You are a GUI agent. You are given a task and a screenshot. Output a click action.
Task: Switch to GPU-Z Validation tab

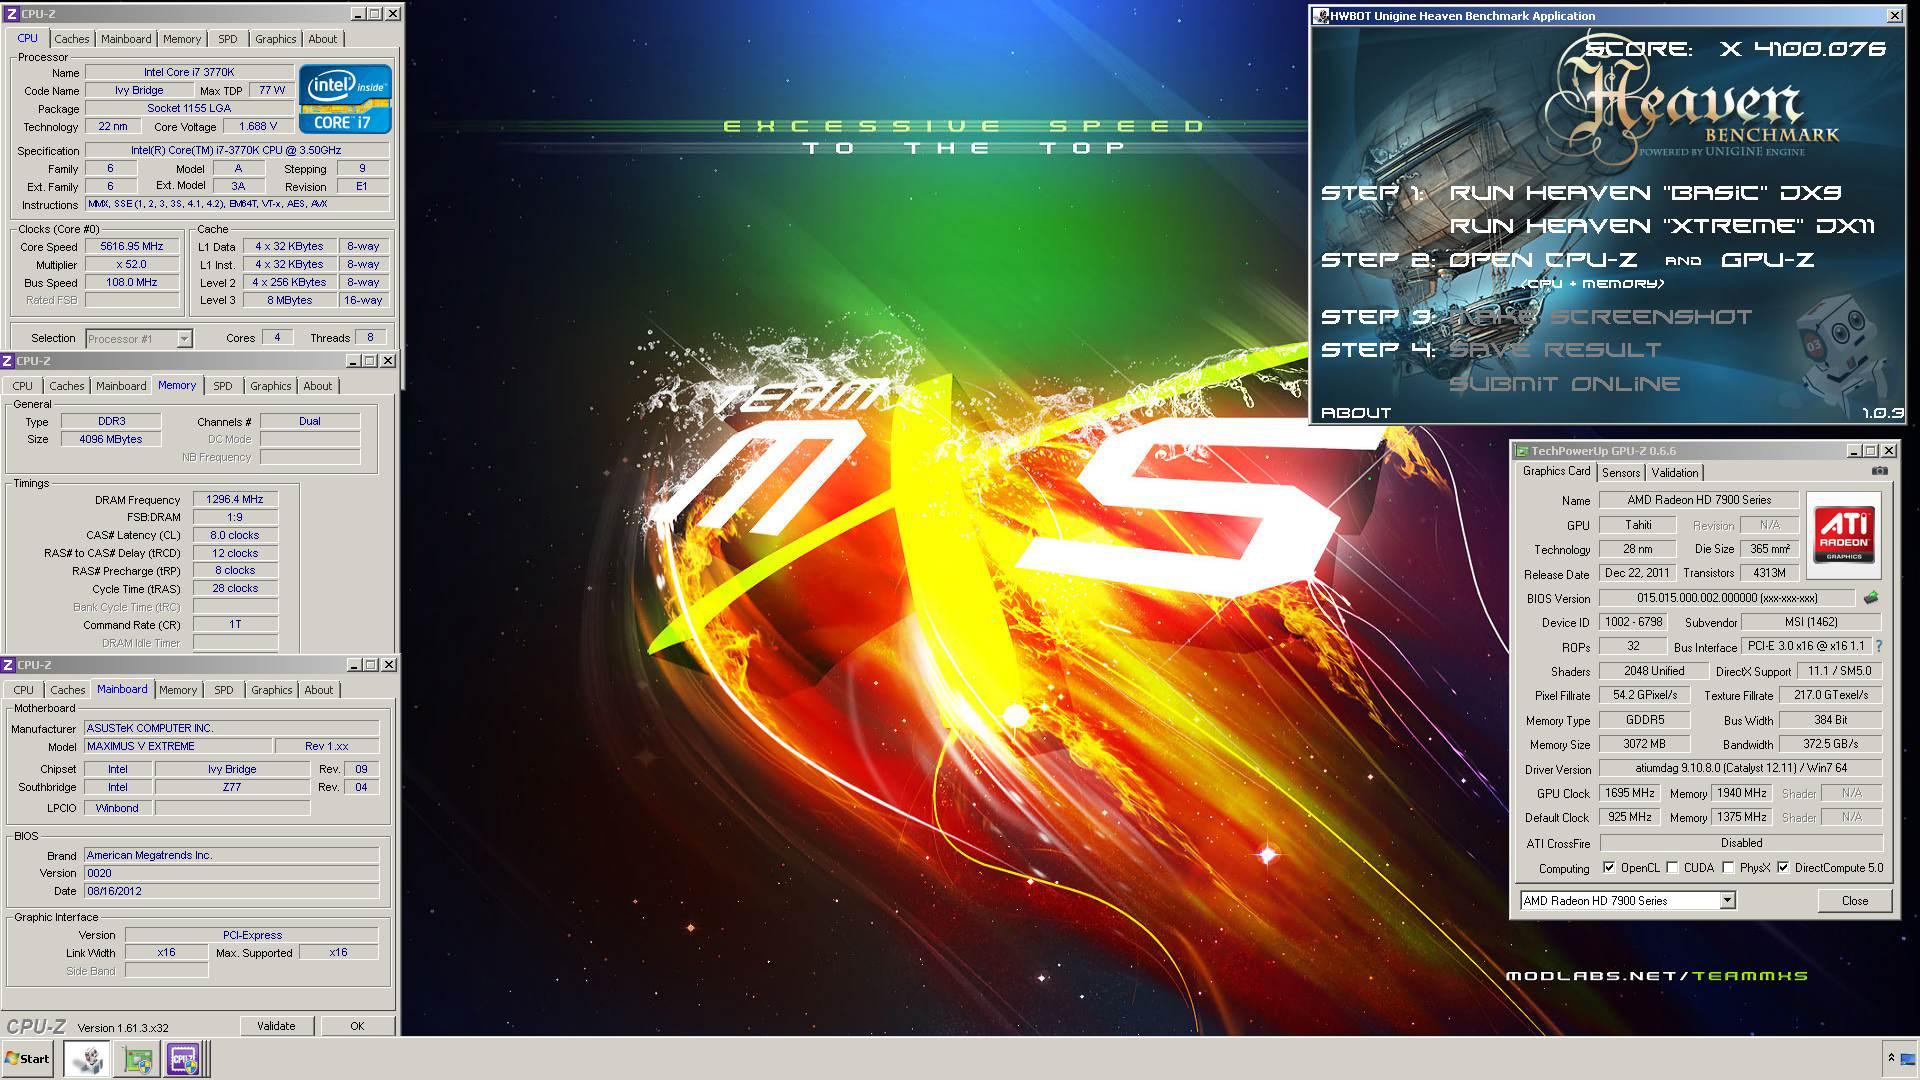tap(1675, 473)
